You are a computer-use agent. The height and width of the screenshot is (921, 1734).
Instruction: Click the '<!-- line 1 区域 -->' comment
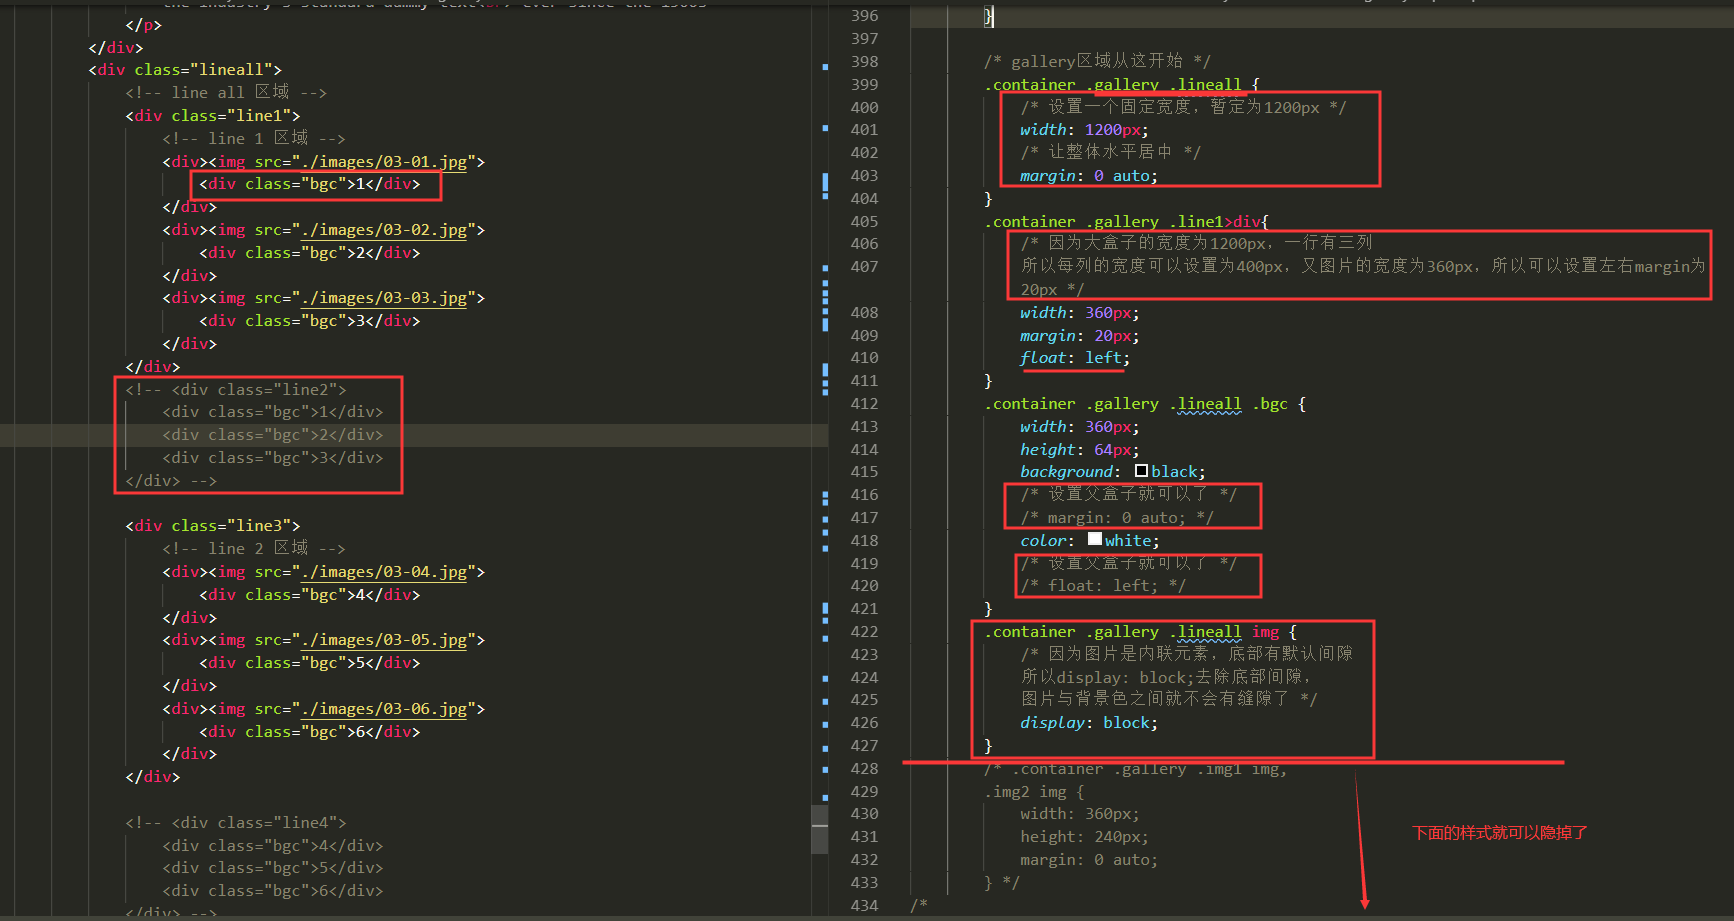click(x=254, y=138)
